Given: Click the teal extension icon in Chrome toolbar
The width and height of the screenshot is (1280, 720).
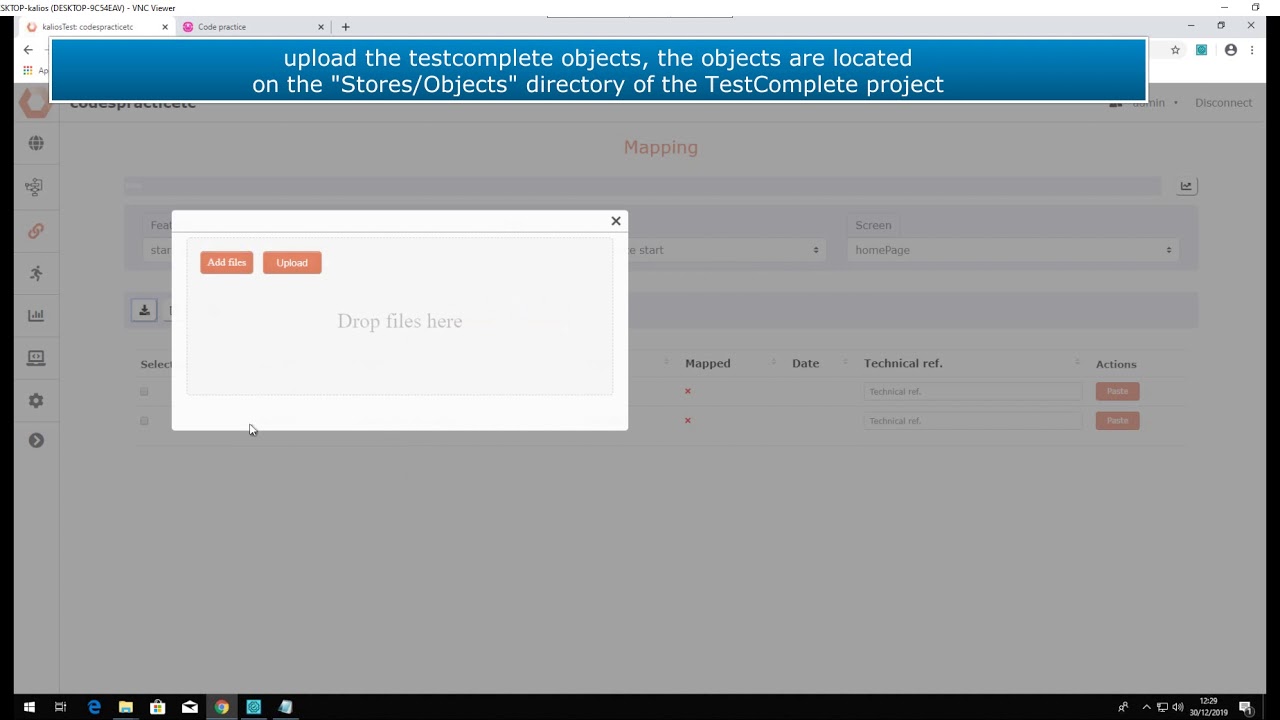Looking at the screenshot, I should 1202,50.
